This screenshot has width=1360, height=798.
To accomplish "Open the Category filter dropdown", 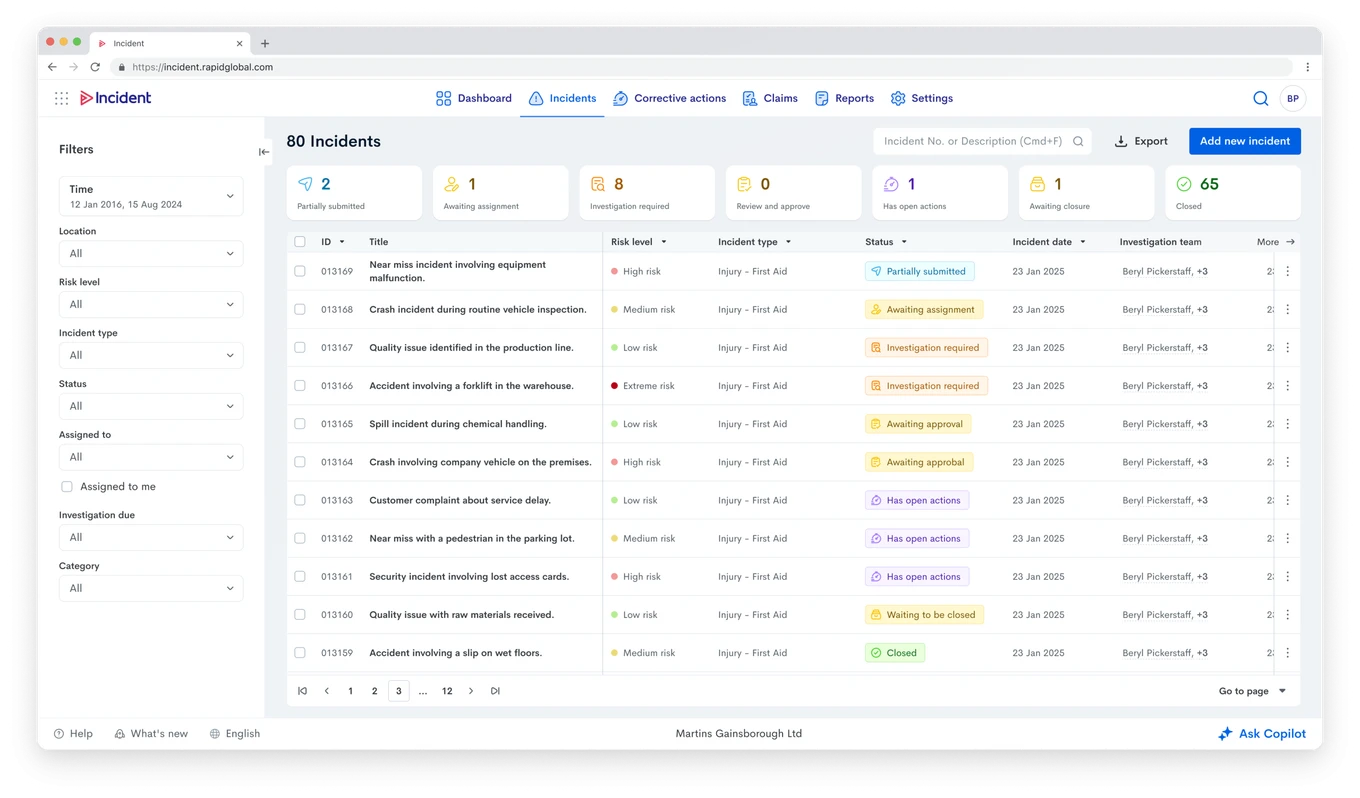I will (x=151, y=588).
